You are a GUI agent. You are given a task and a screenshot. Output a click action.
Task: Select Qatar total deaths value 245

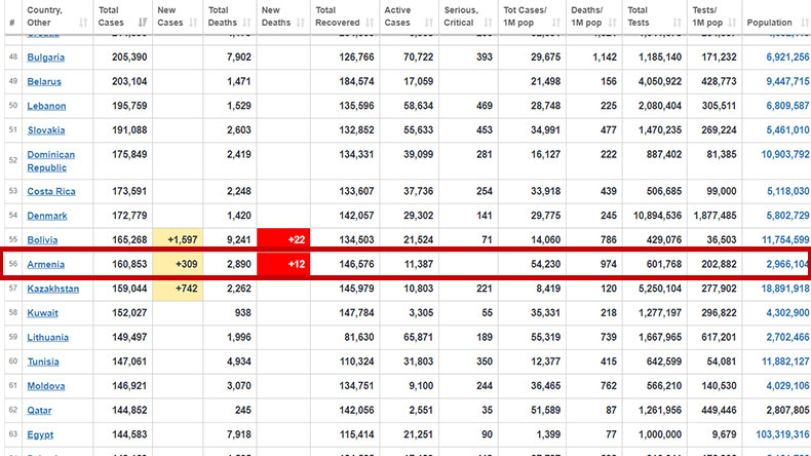pyautogui.click(x=243, y=409)
